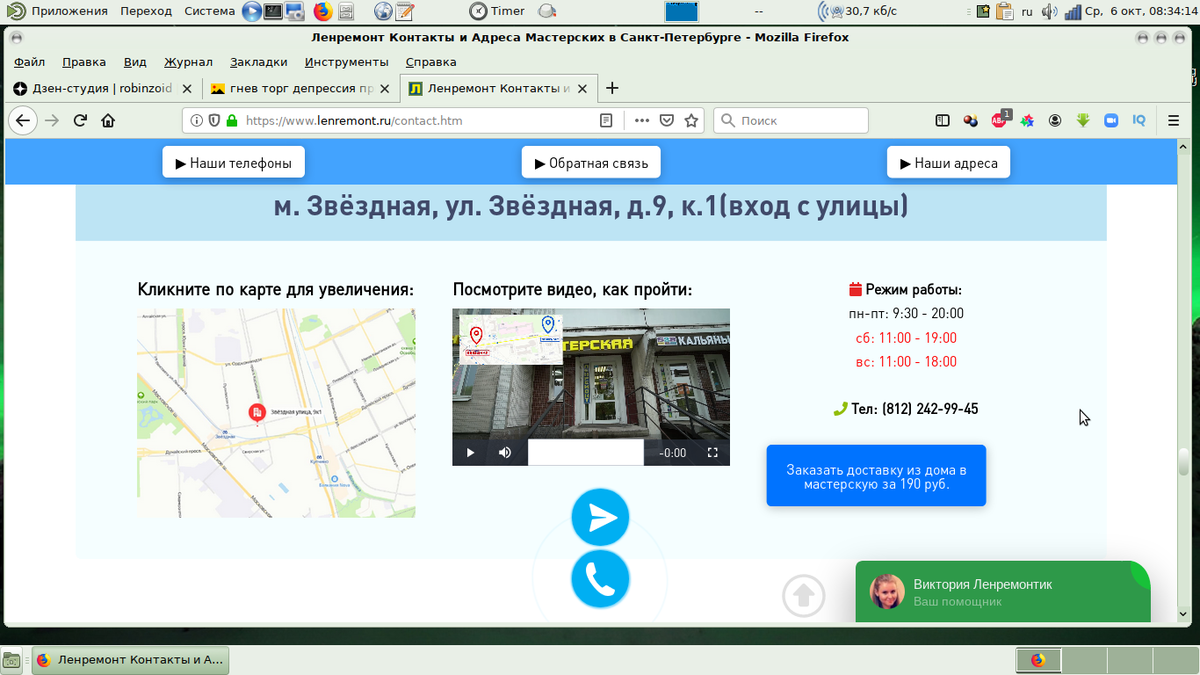Screen dimensions: 1200x675
Task: Open the colored balls extension icon
Action: [x=970, y=120]
